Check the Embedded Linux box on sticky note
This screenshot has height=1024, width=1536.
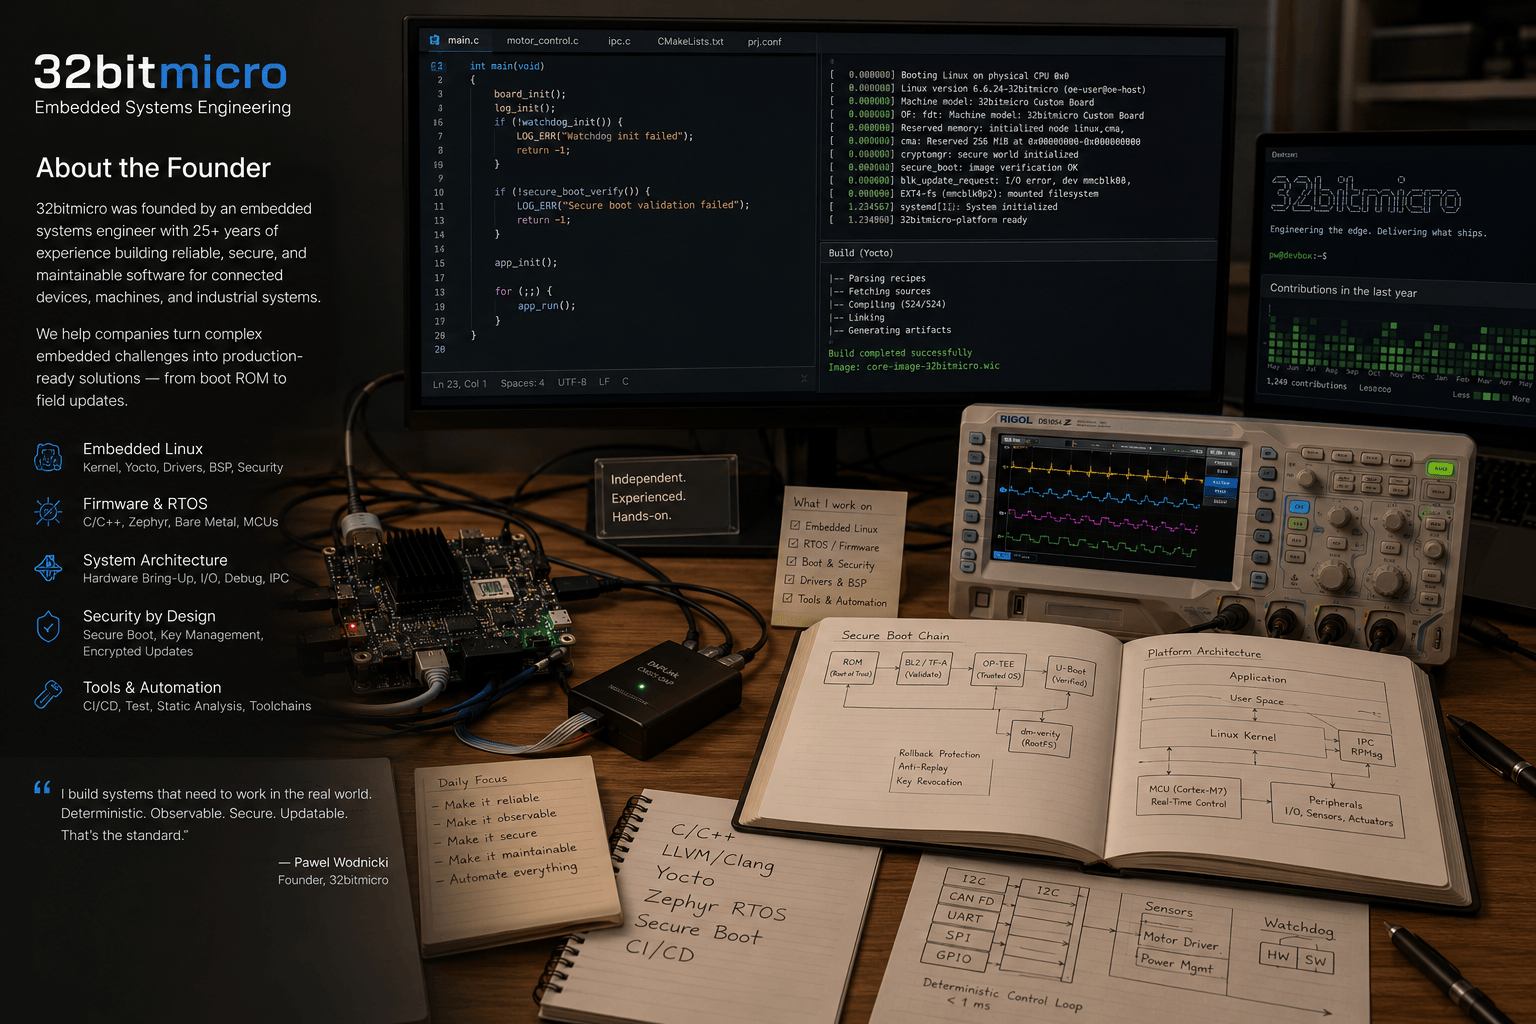[795, 525]
